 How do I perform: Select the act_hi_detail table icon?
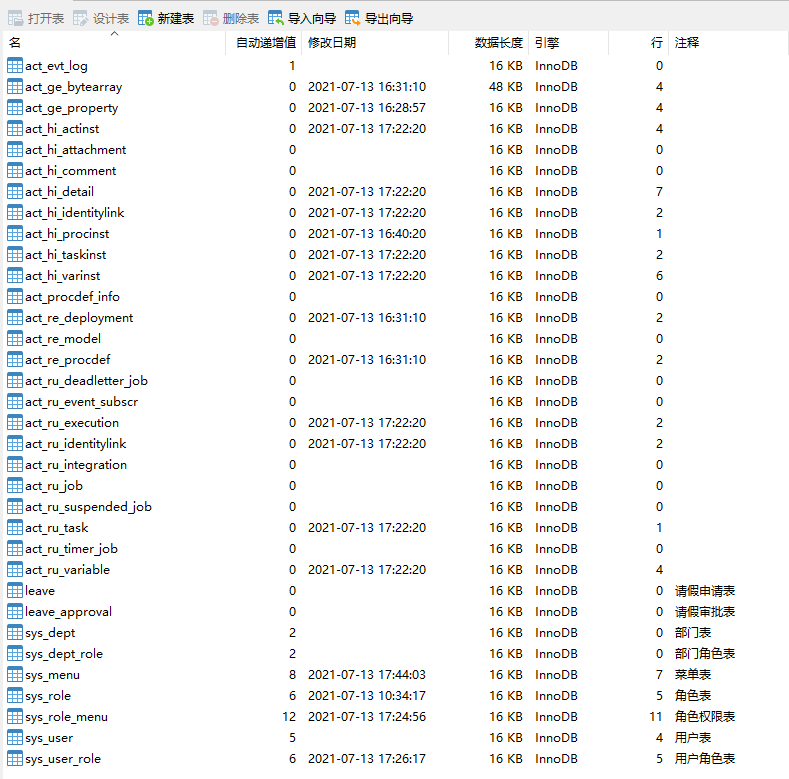click(x=15, y=191)
